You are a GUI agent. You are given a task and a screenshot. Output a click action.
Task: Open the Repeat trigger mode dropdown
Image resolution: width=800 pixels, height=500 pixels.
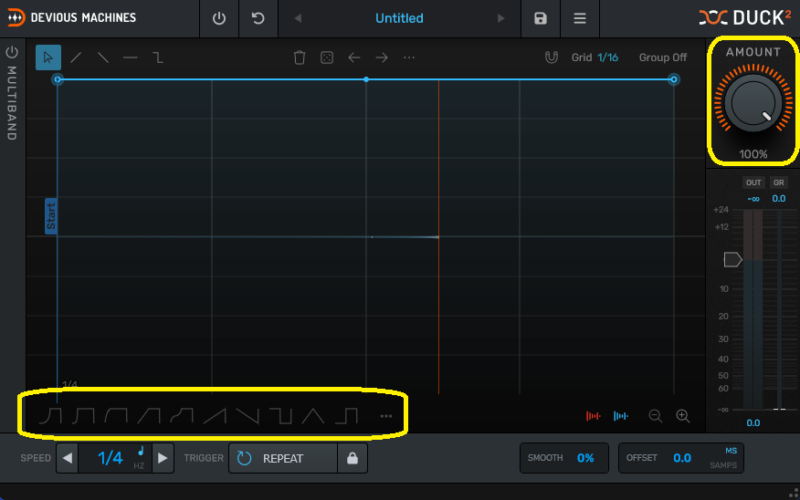click(281, 458)
